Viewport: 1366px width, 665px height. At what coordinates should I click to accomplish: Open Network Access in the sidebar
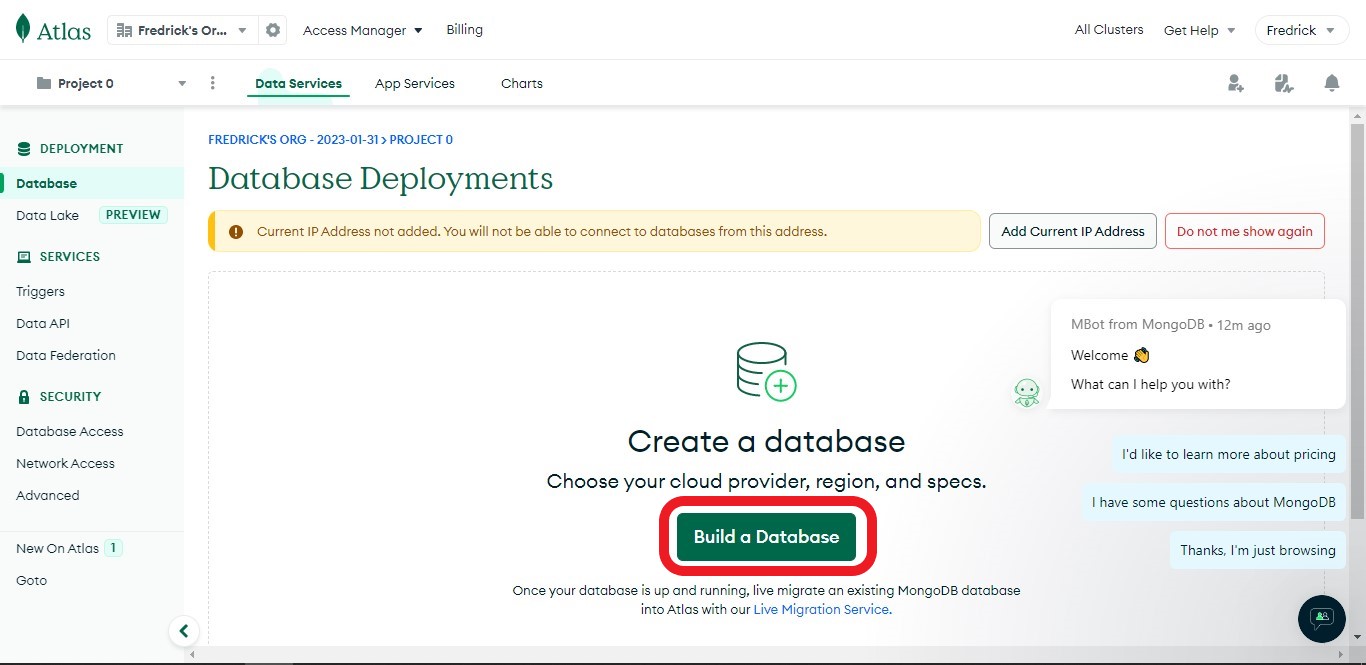pyautogui.click(x=65, y=464)
